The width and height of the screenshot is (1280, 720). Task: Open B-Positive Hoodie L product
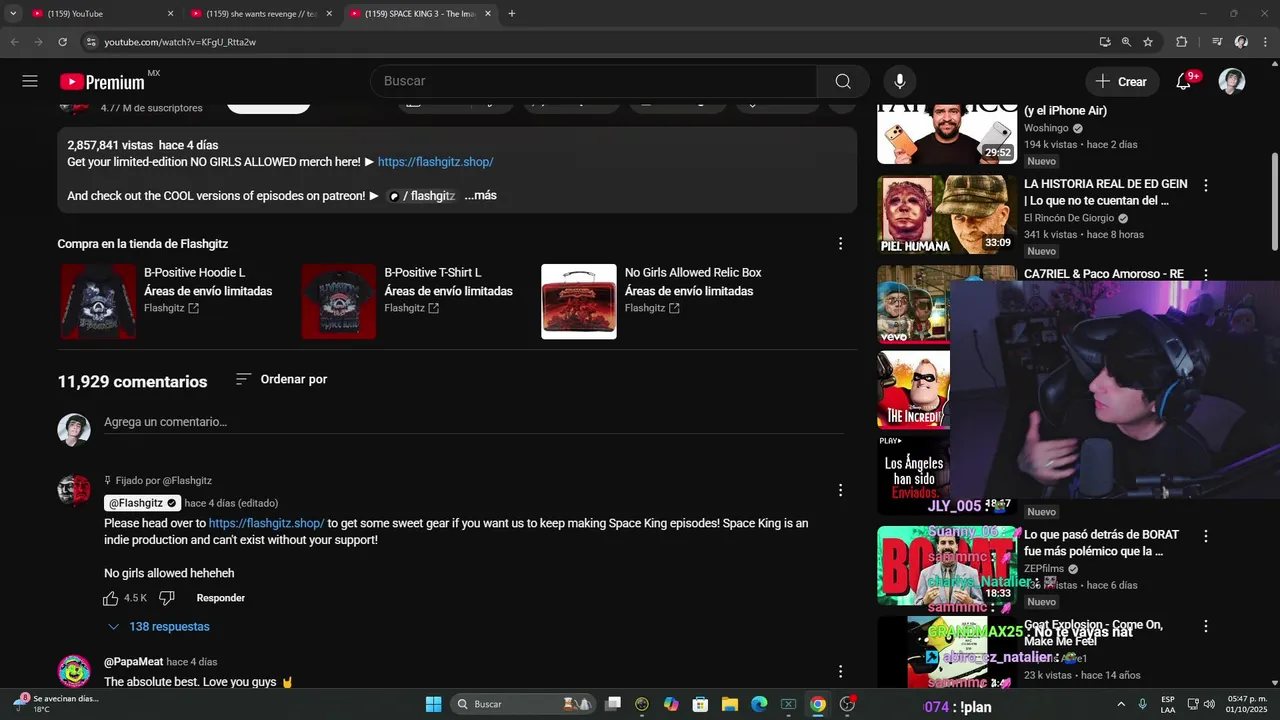point(195,273)
